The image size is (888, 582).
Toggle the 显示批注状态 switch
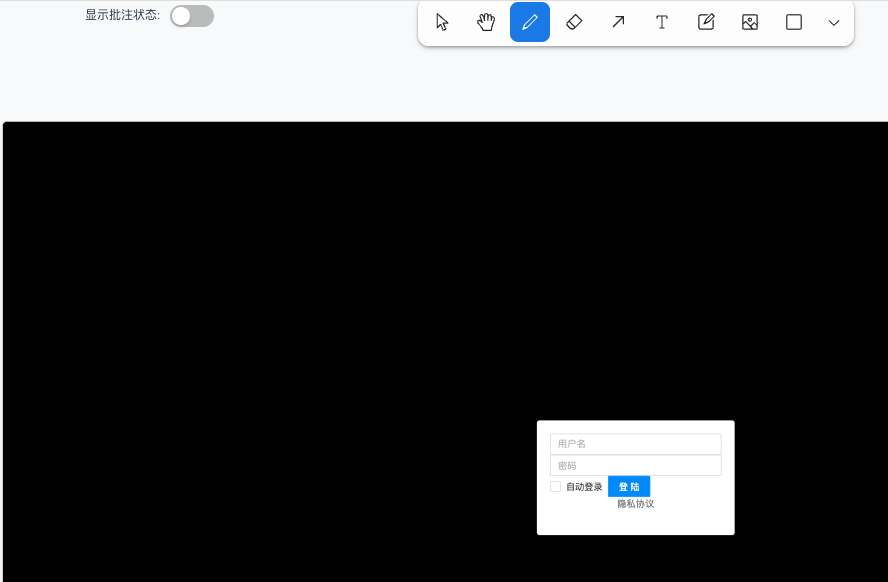(191, 16)
